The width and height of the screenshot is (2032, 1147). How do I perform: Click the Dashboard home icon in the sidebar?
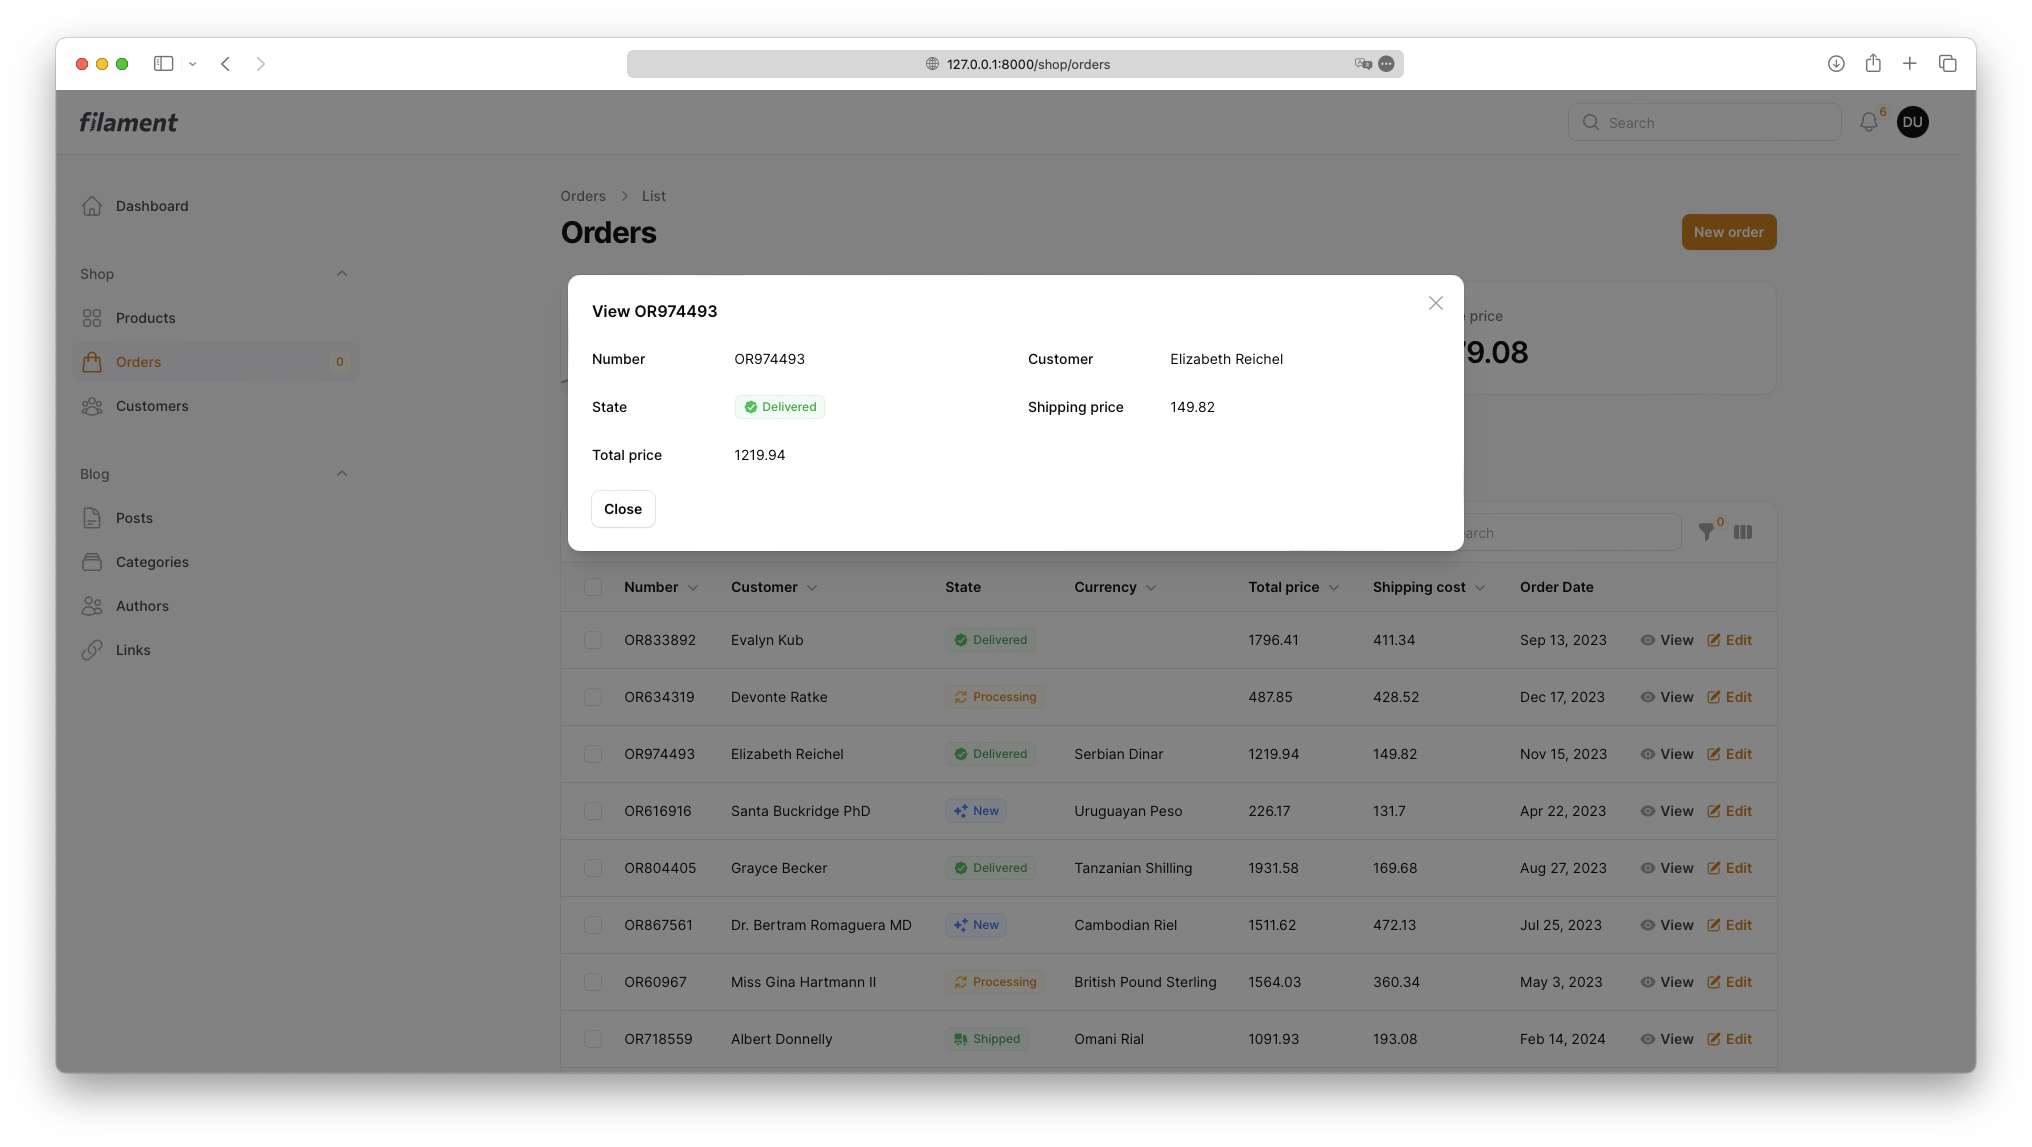(92, 206)
